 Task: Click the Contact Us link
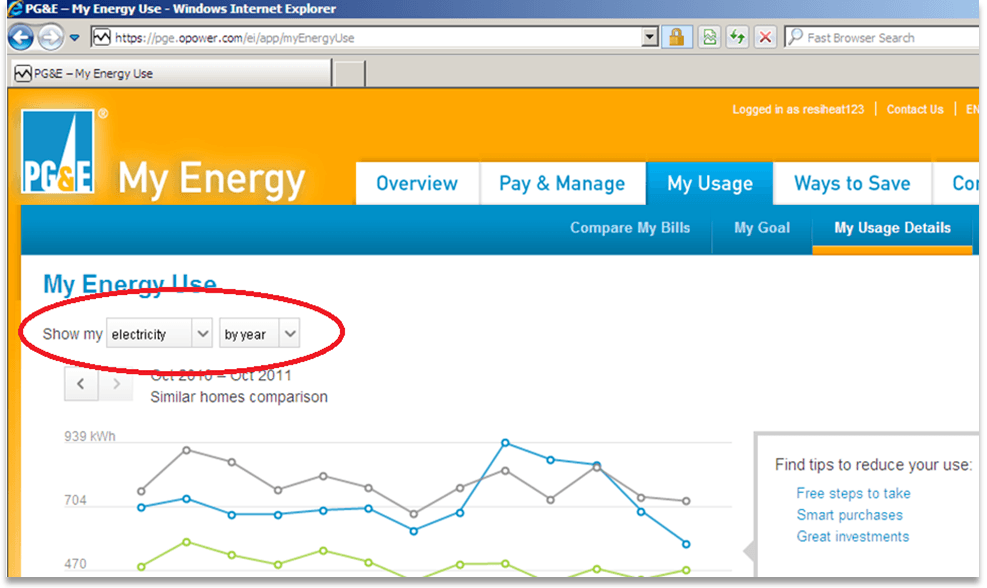point(914,110)
